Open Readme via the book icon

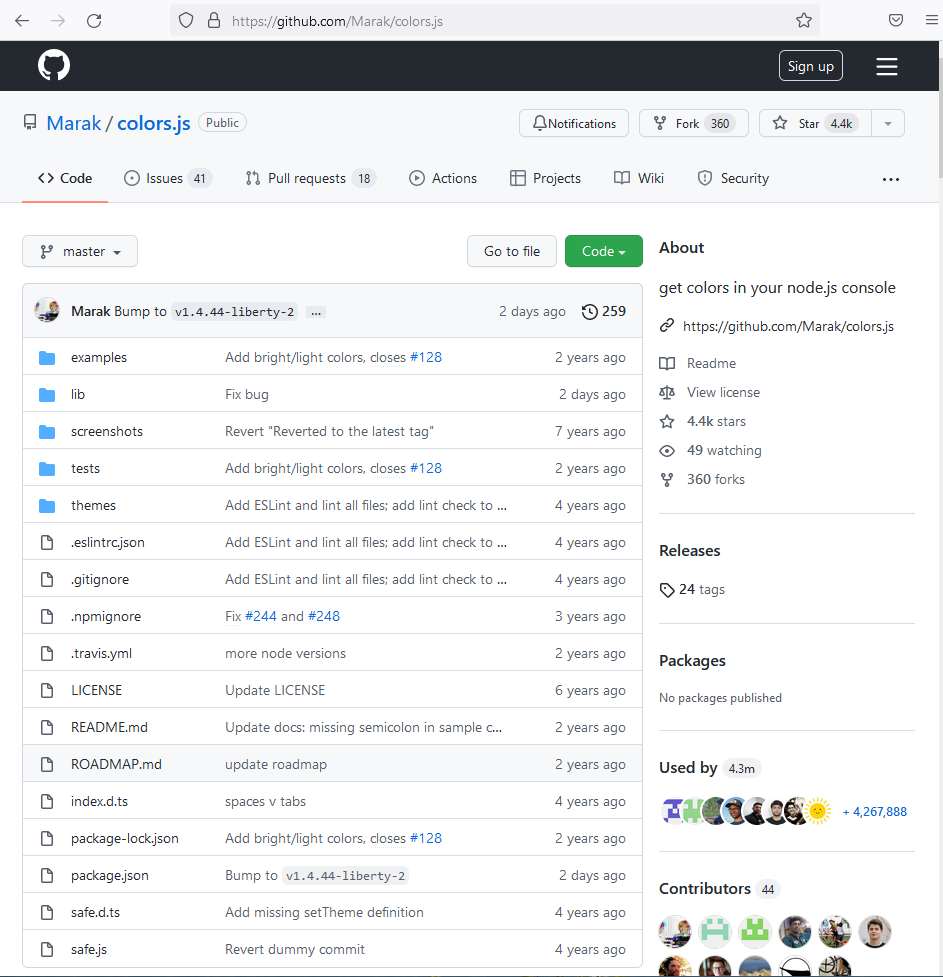pos(666,362)
